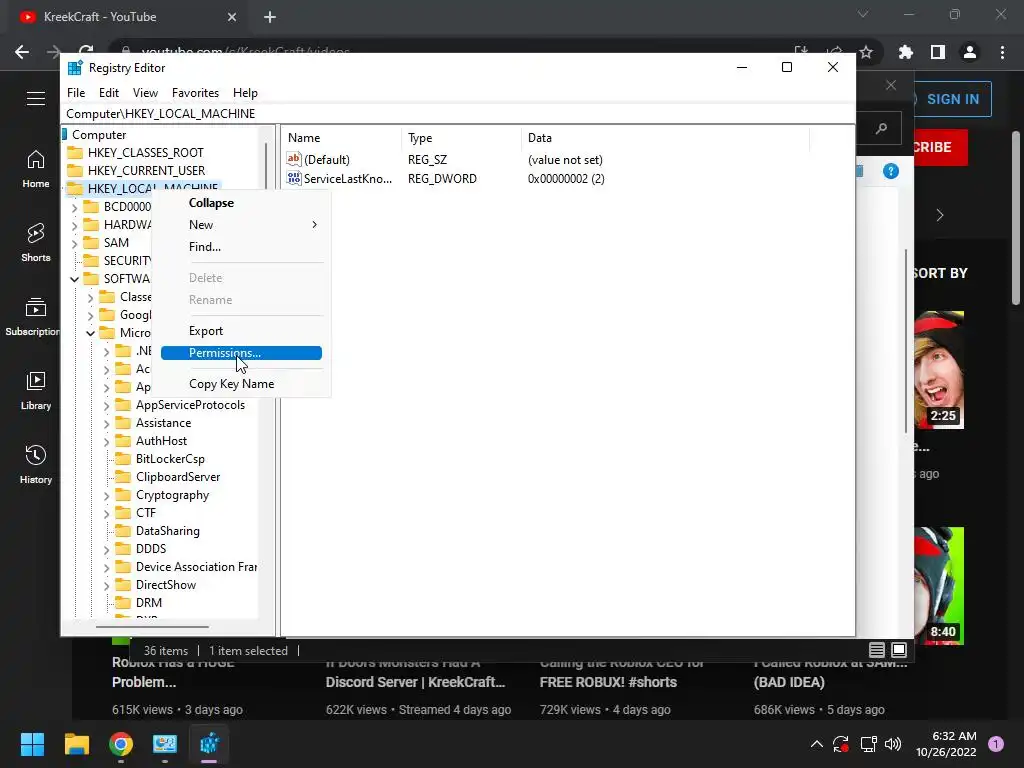Screen dimensions: 1024x768
Task: Open Chrome three-dot menu
Action: pos(1002,52)
